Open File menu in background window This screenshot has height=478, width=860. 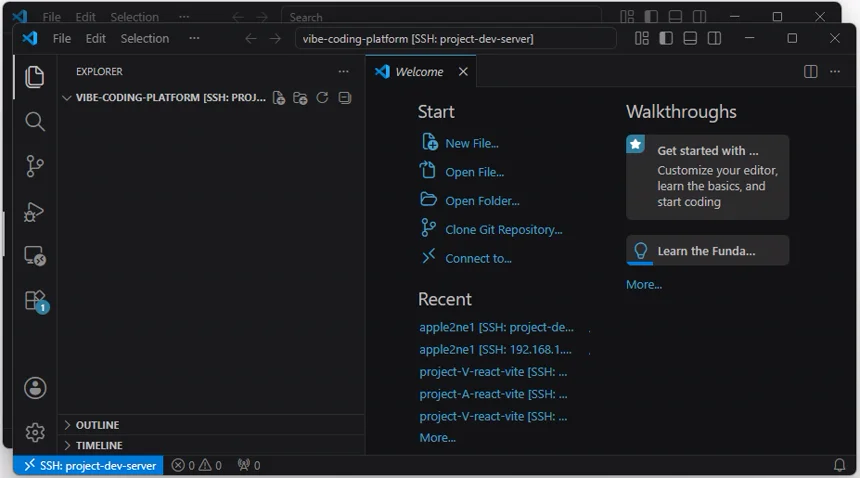pyautogui.click(x=52, y=17)
